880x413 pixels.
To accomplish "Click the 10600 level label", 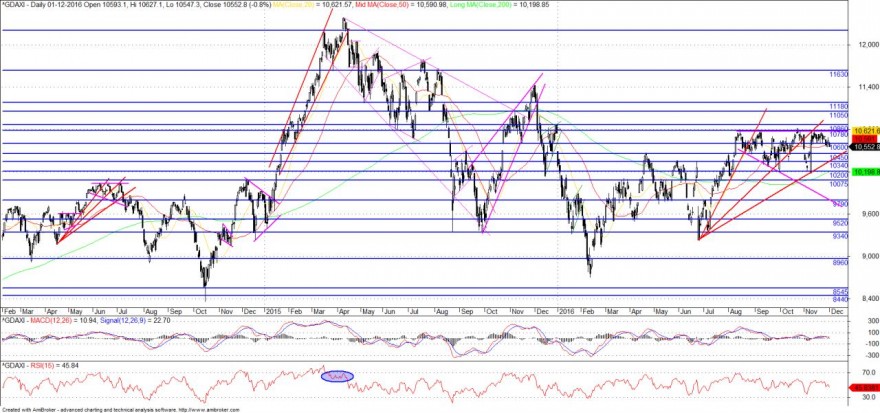I will (838, 147).
